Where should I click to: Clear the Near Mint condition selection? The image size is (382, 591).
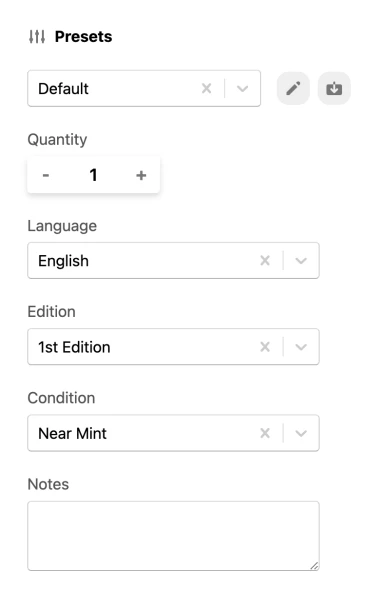coord(265,433)
